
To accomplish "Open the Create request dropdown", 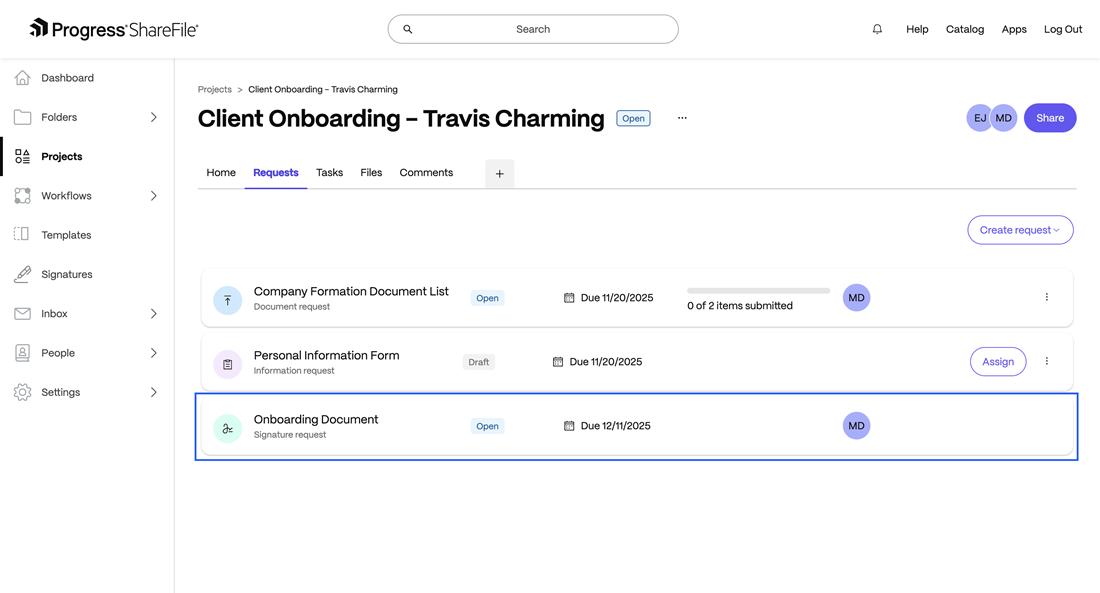I will (x=1020, y=230).
